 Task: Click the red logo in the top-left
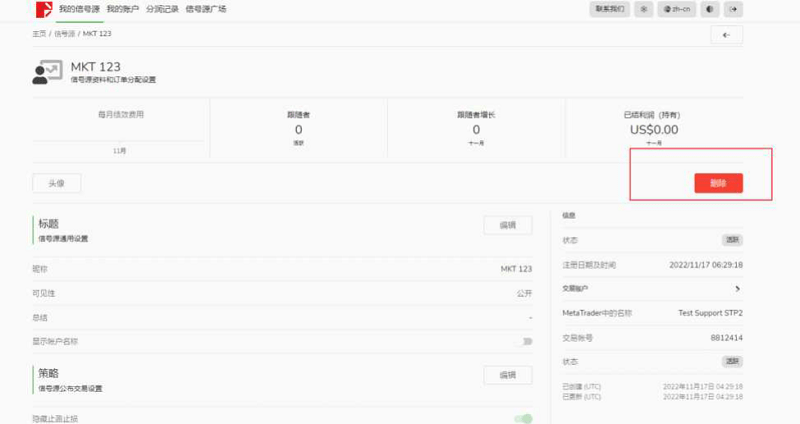44,10
